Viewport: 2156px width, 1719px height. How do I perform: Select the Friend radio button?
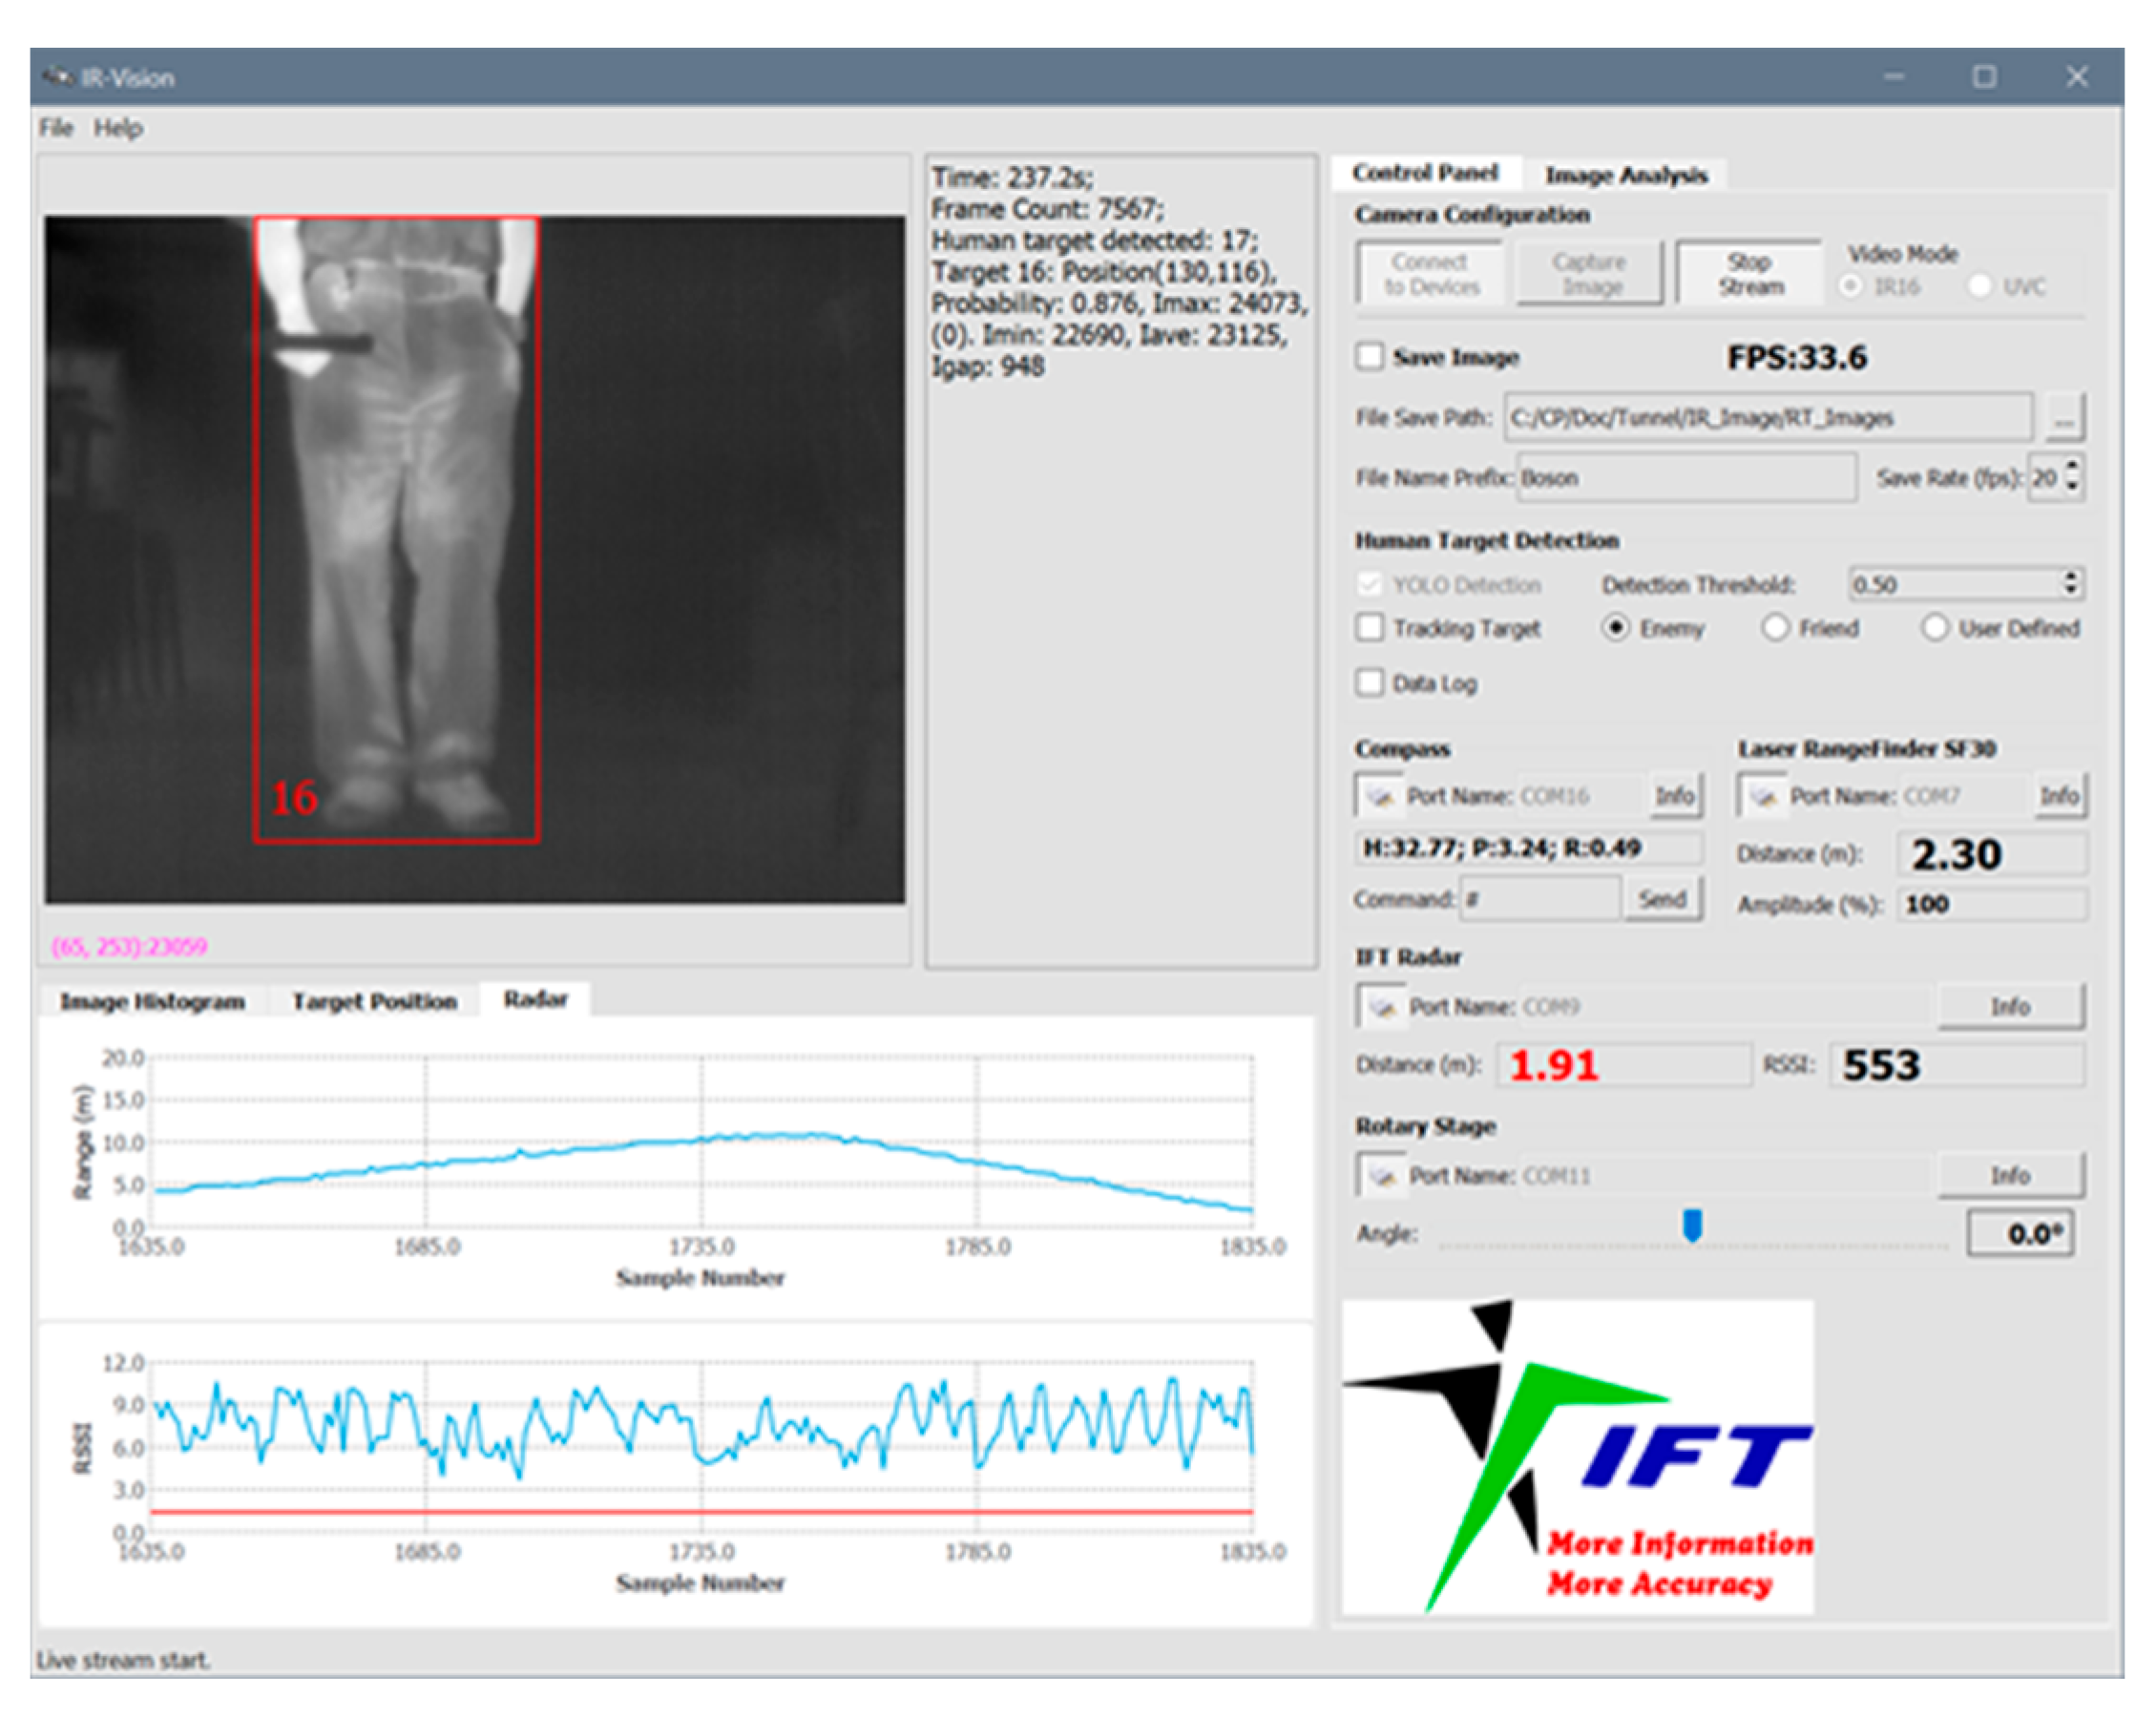click(1775, 628)
